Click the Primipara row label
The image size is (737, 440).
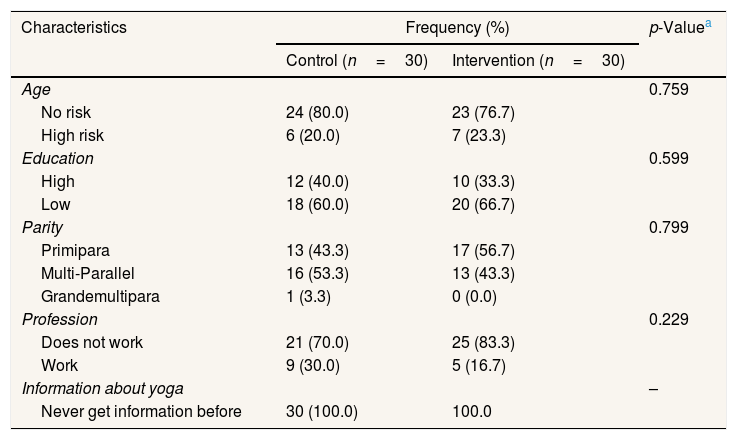[76, 250]
